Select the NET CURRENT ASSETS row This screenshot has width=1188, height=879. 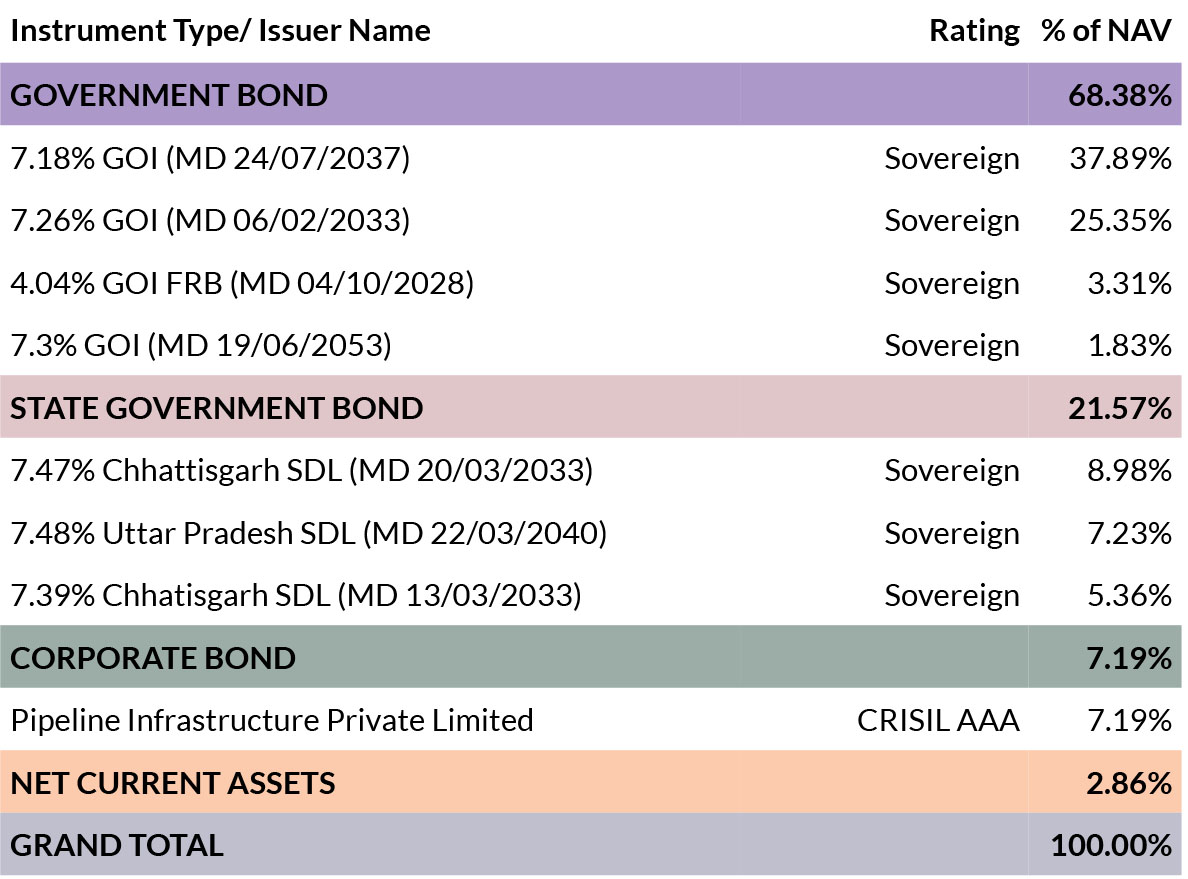coord(591,783)
